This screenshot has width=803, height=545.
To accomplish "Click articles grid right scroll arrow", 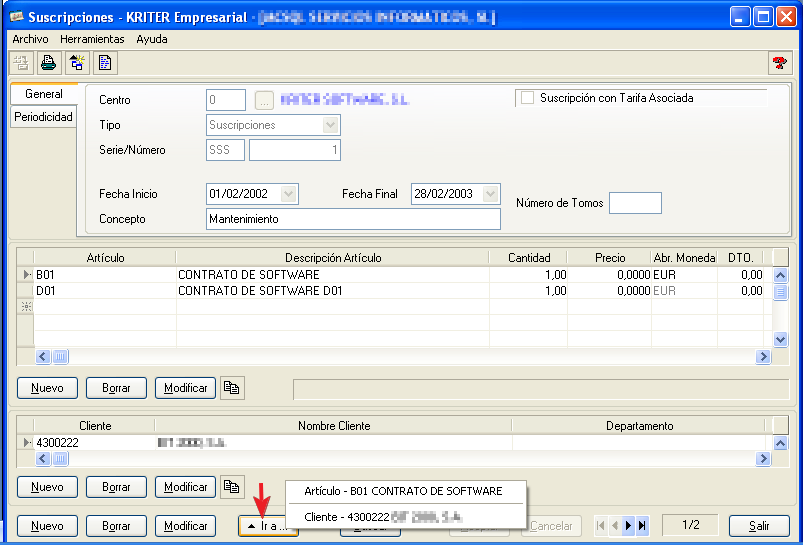I will coord(763,357).
